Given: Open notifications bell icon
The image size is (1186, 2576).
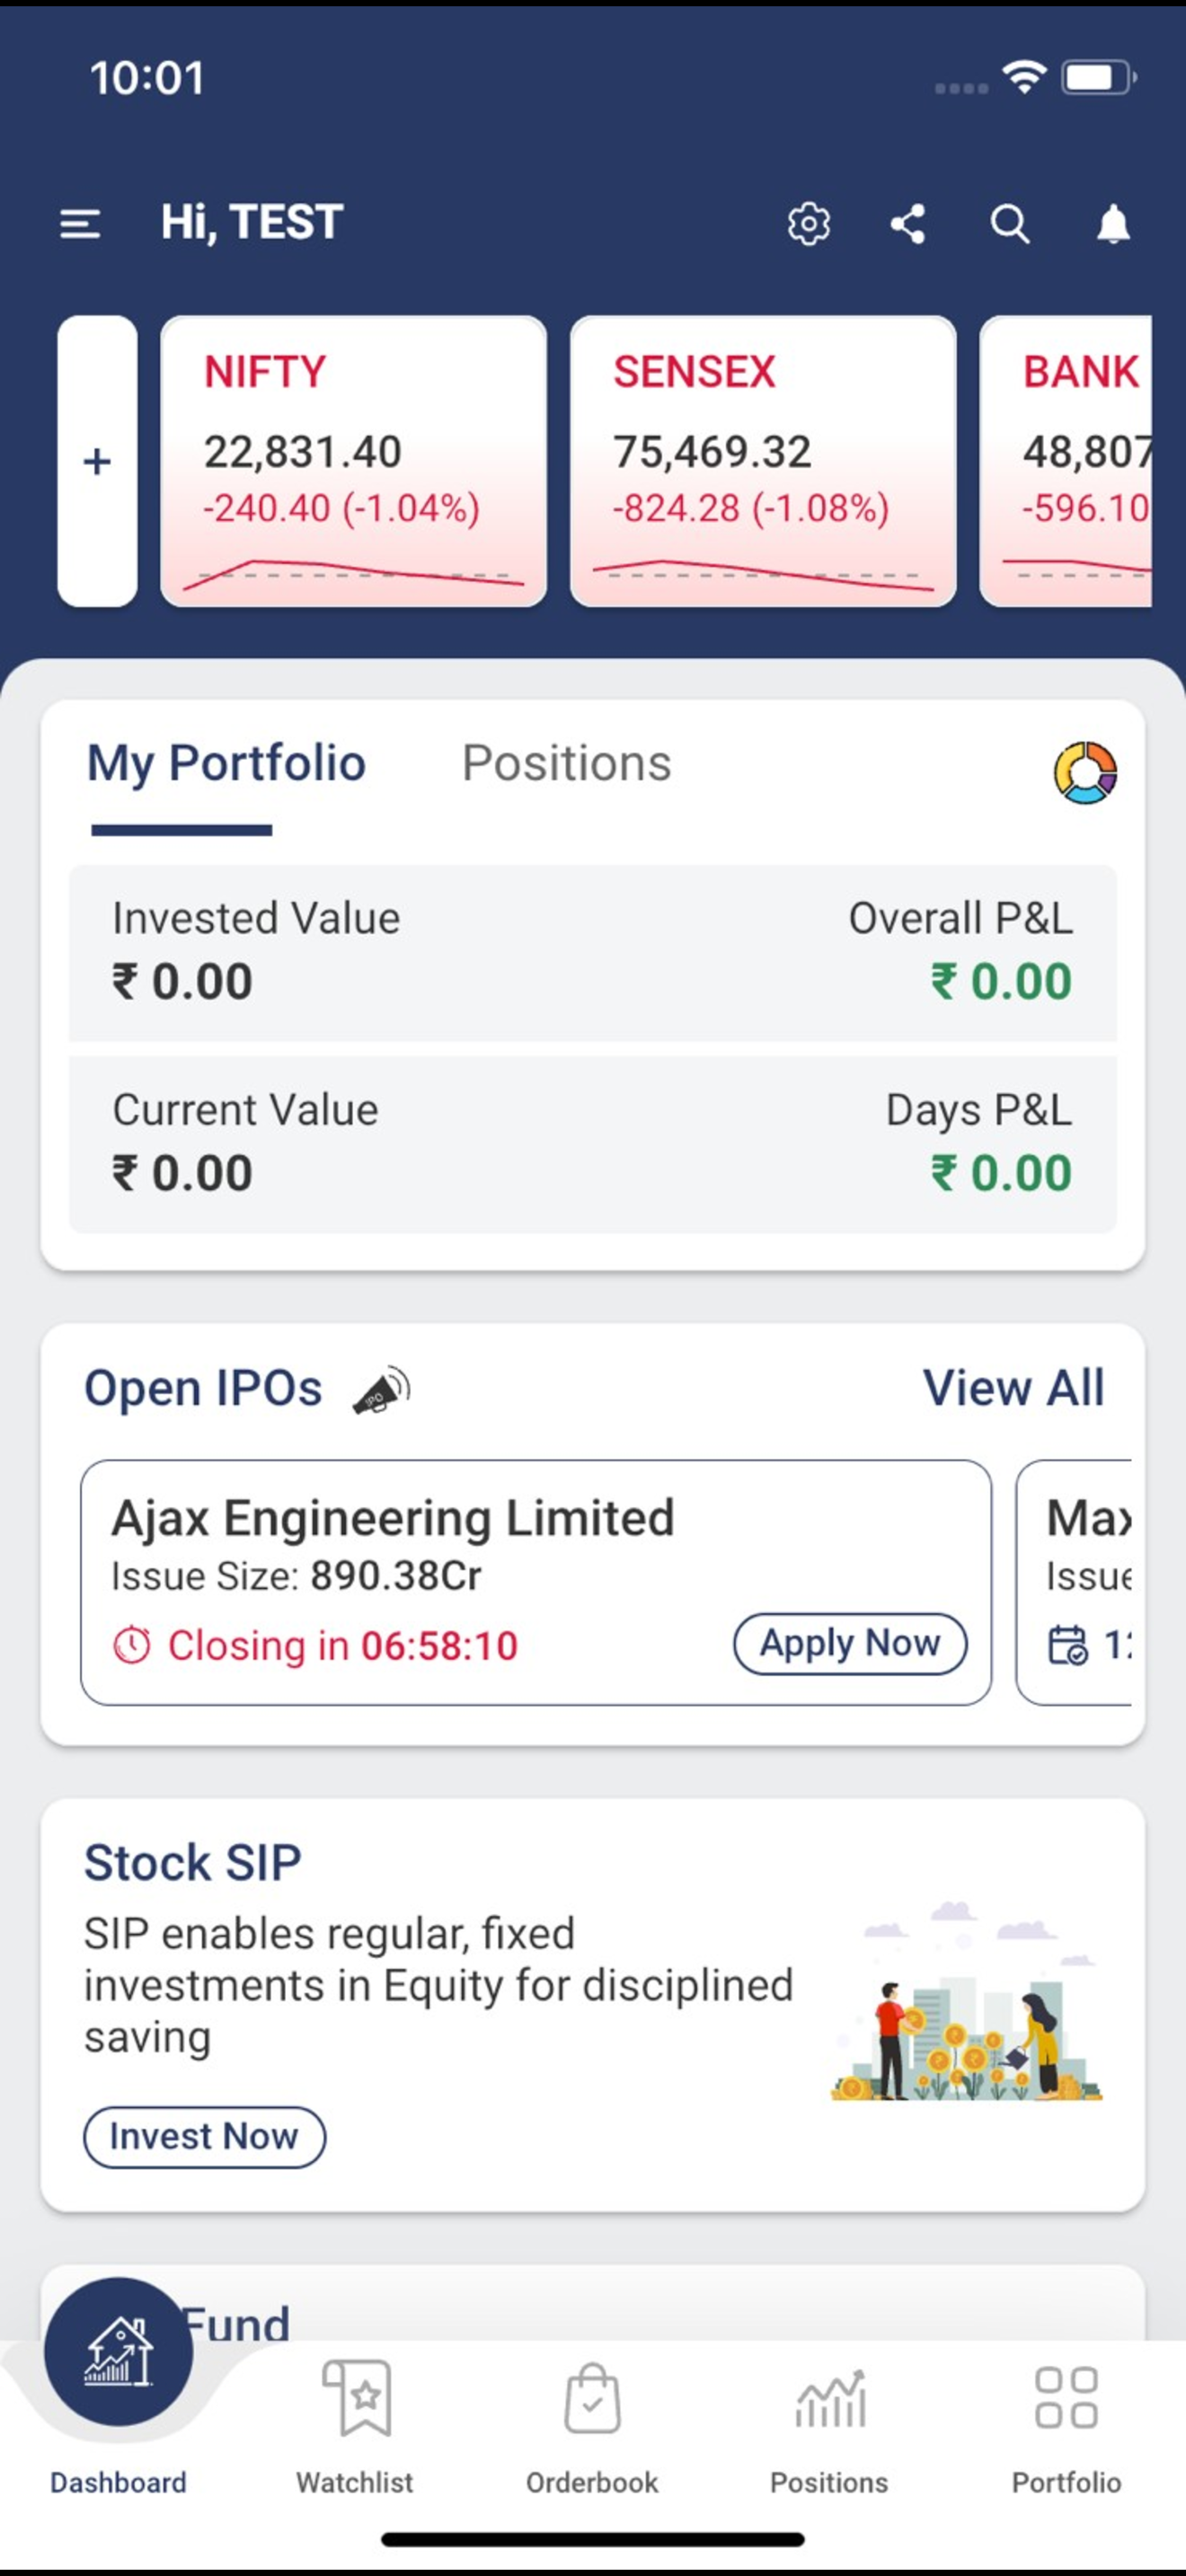Looking at the screenshot, I should tap(1113, 224).
